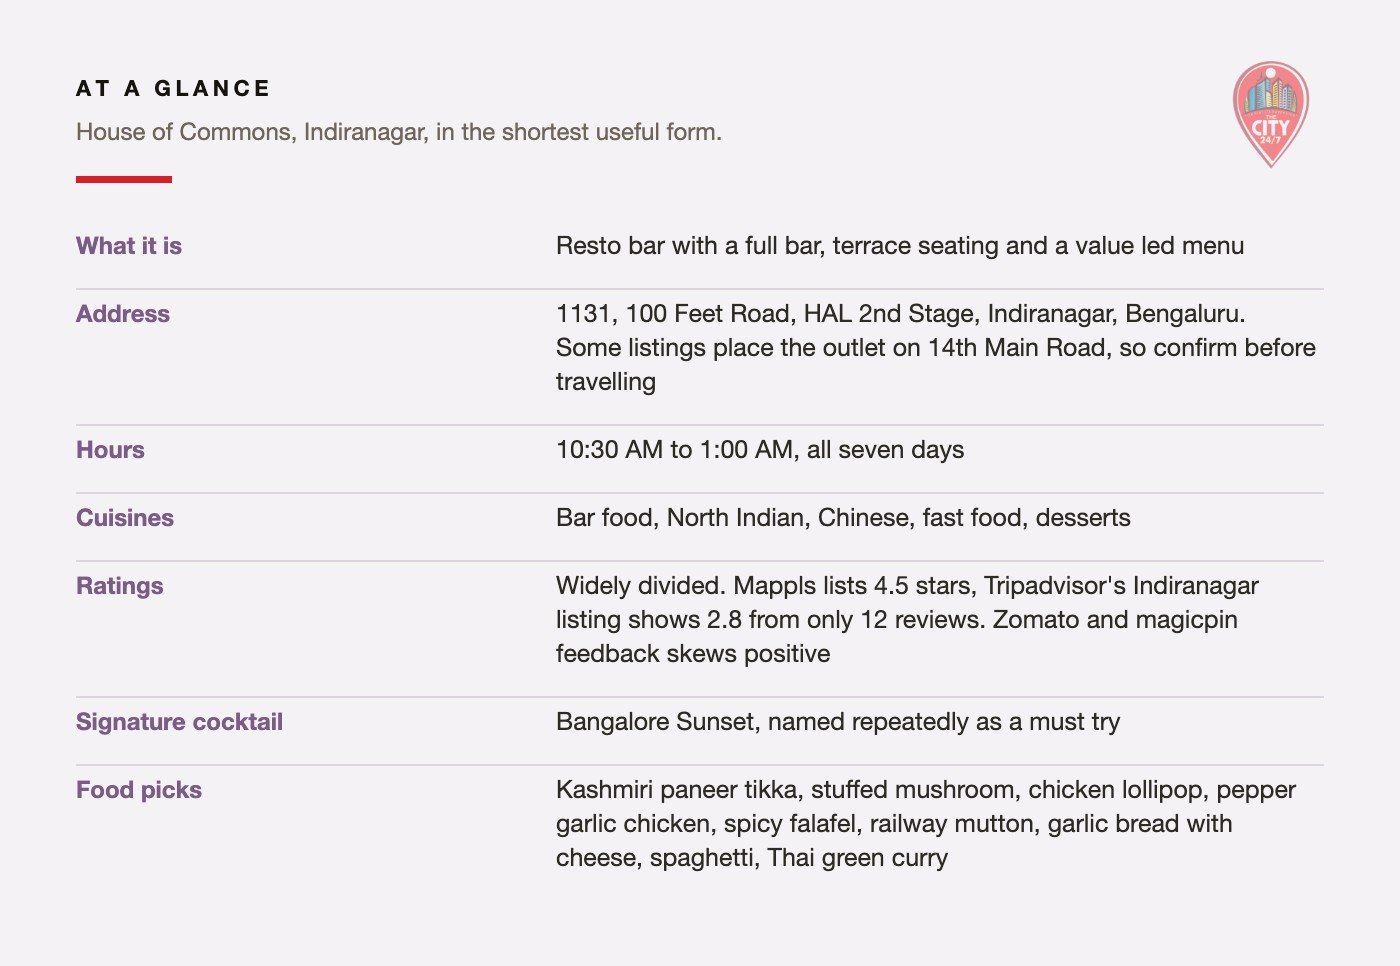Viewport: 1400px width, 966px height.
Task: Click the 'AT A GLANCE' heading
Action: [173, 88]
